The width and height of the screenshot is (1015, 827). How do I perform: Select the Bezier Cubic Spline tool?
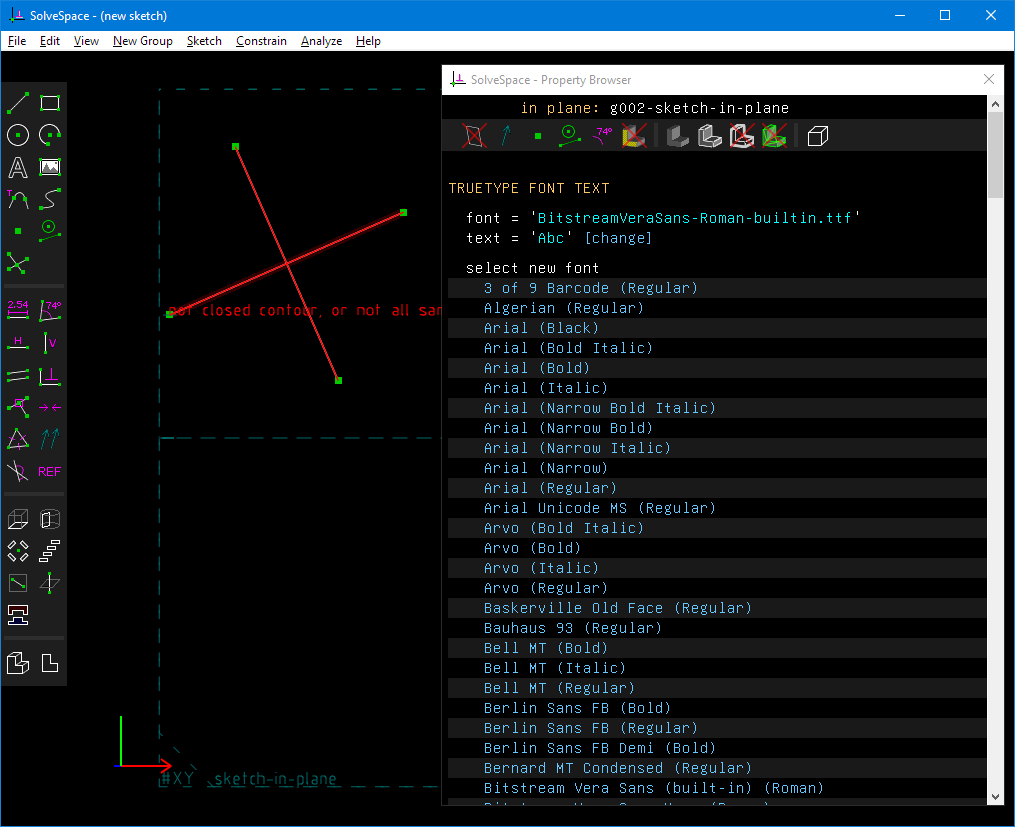click(x=49, y=199)
